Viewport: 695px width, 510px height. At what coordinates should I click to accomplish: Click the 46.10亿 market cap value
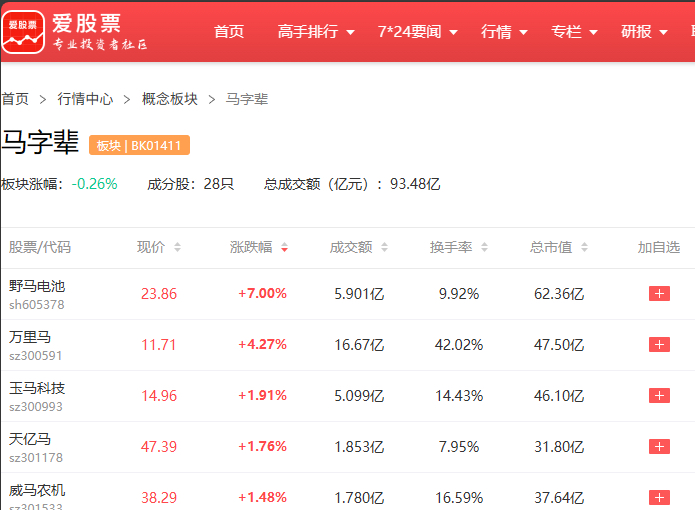point(559,396)
